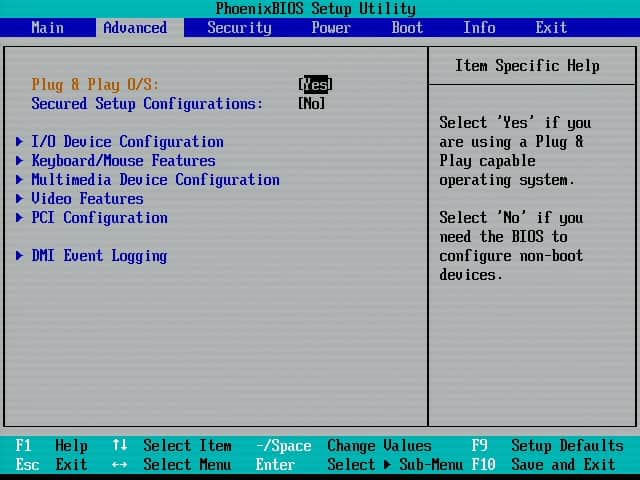640x480 pixels.
Task: Click the F10 key legend
Action: pos(483,464)
